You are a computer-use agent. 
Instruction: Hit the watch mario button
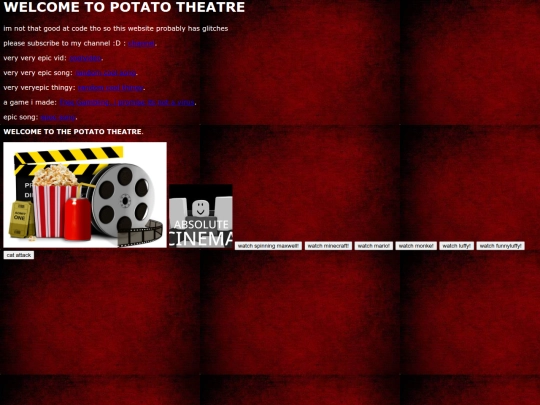[374, 246]
